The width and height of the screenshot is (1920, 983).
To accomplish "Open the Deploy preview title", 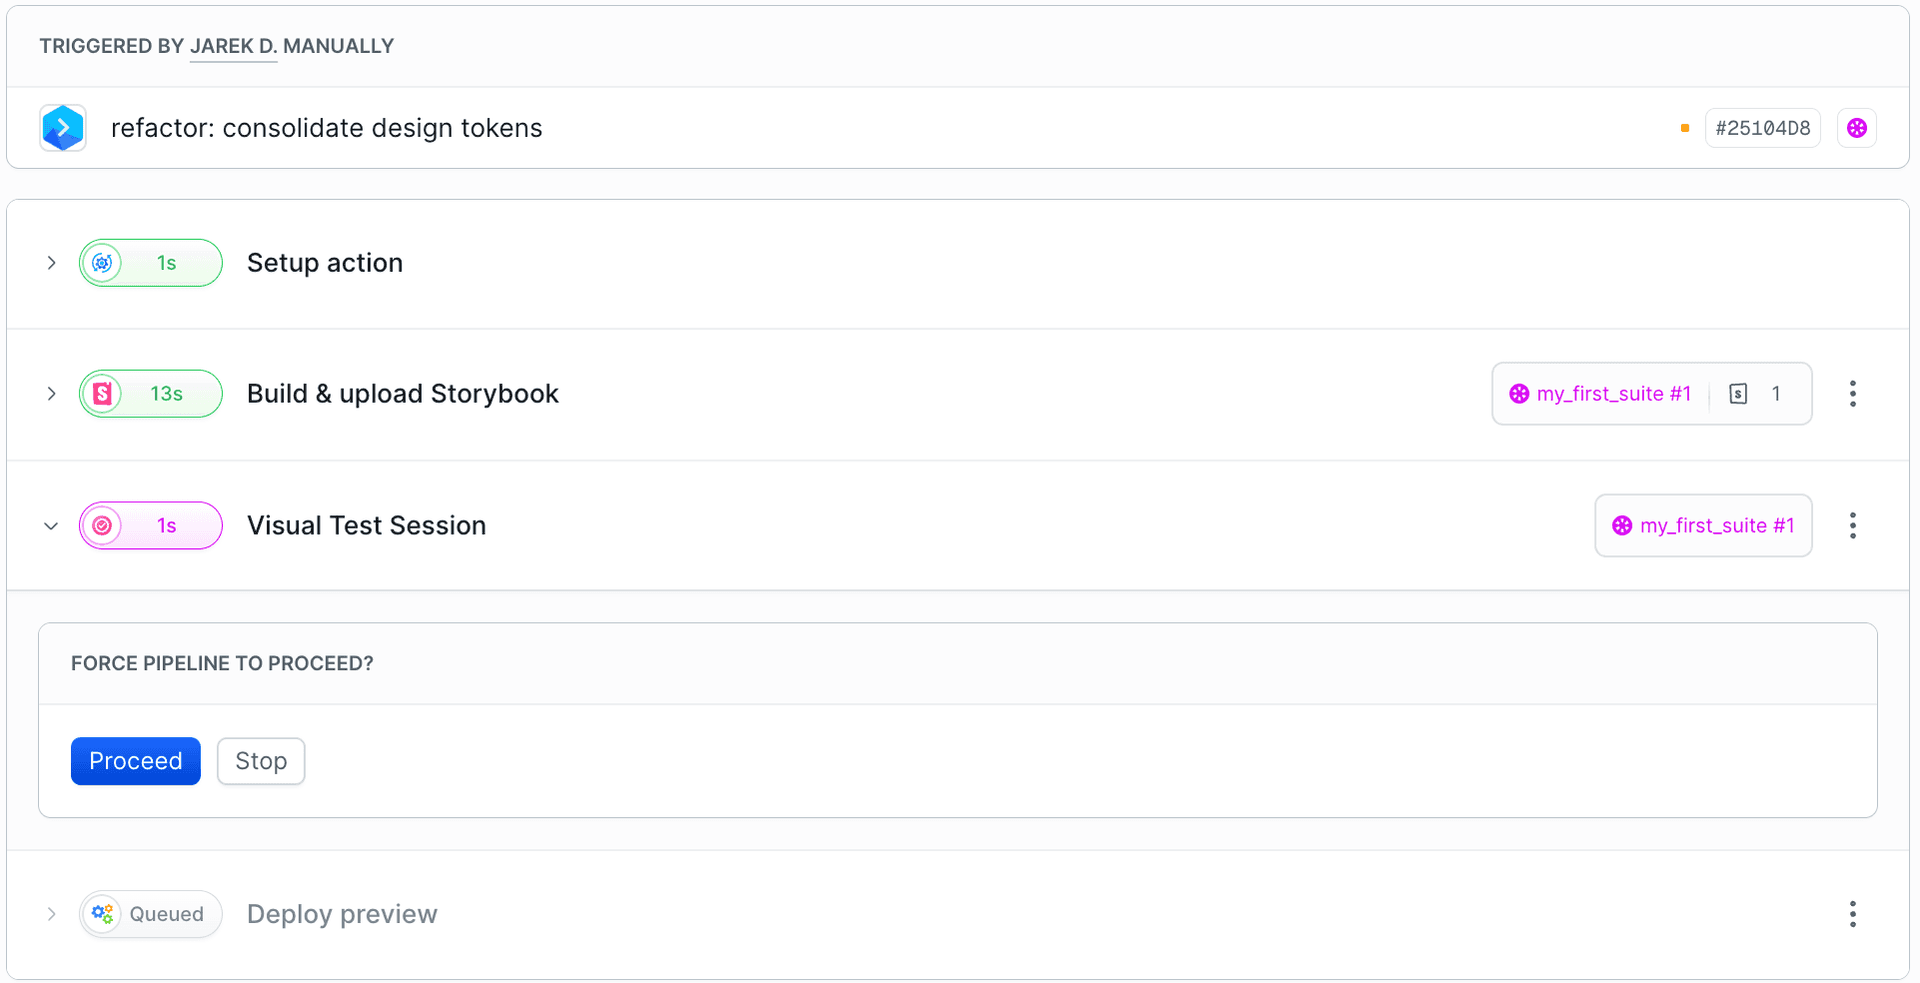I will (x=342, y=914).
